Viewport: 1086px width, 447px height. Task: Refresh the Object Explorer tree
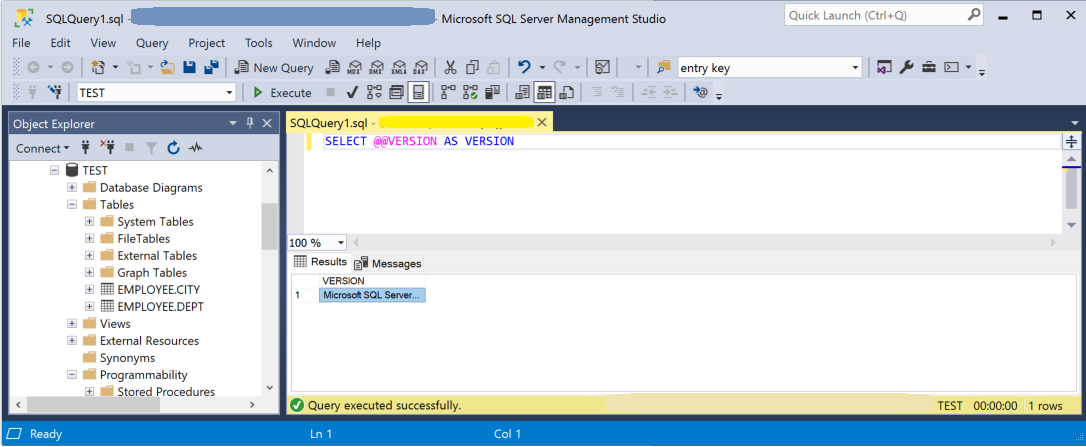(x=173, y=148)
